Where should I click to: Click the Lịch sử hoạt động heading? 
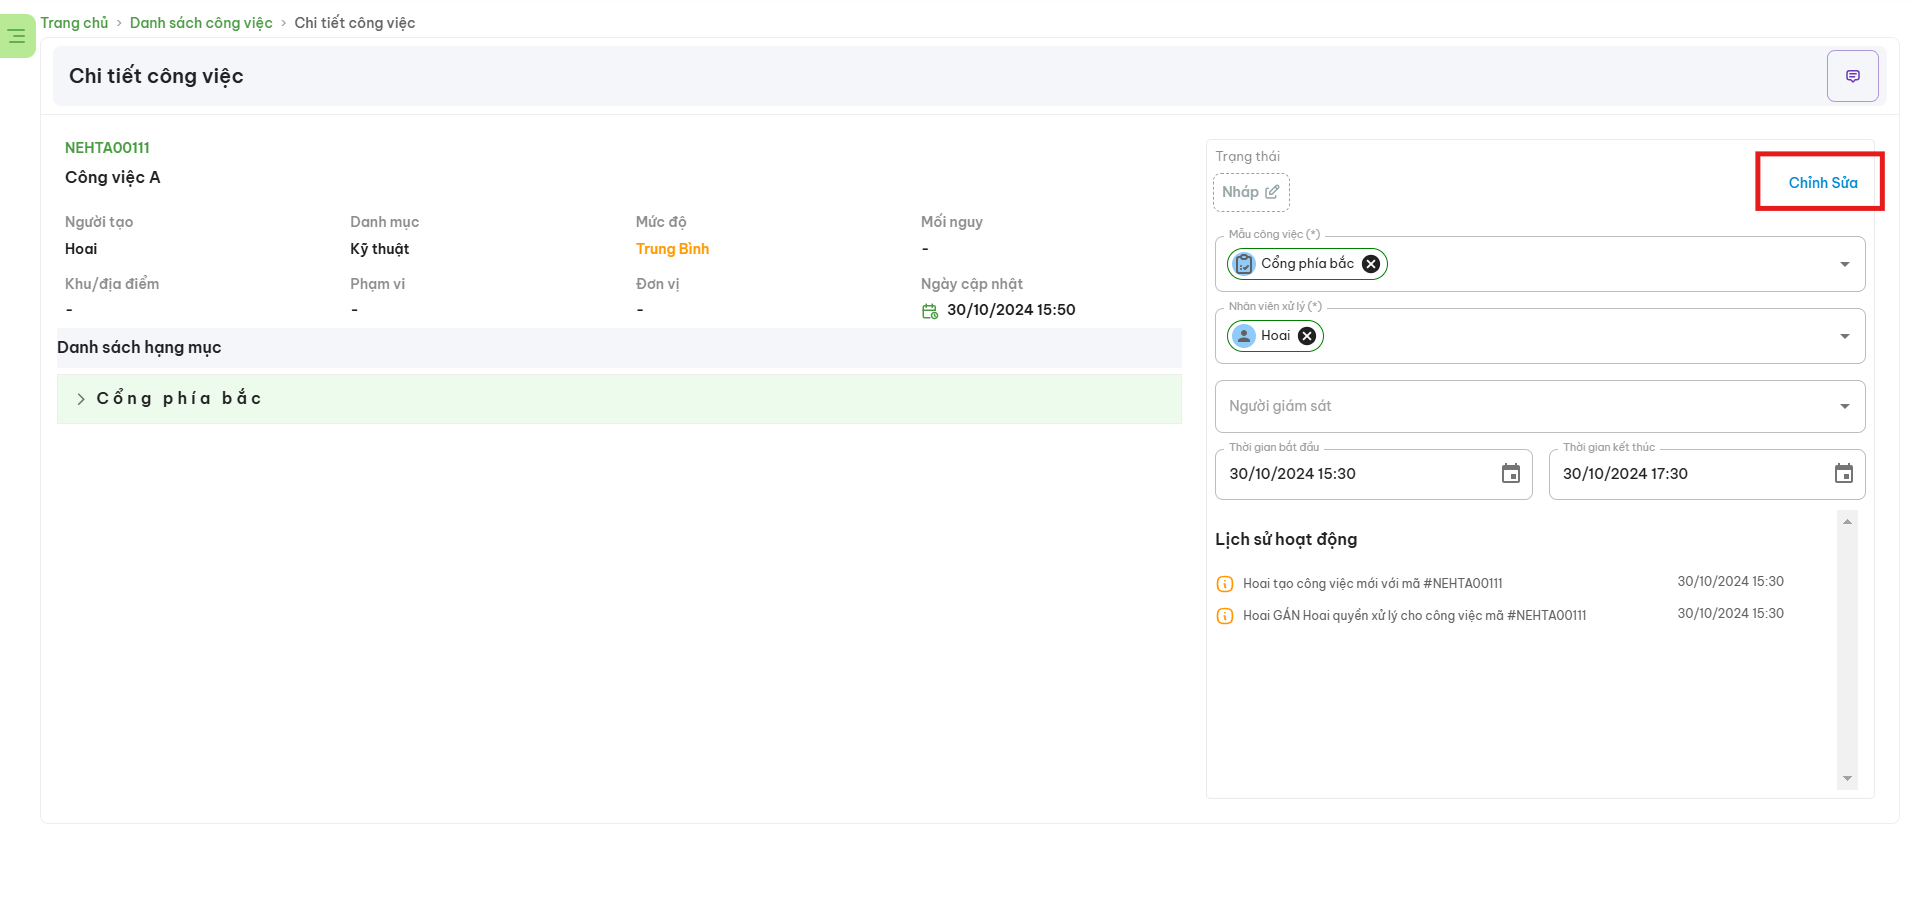[1286, 540]
